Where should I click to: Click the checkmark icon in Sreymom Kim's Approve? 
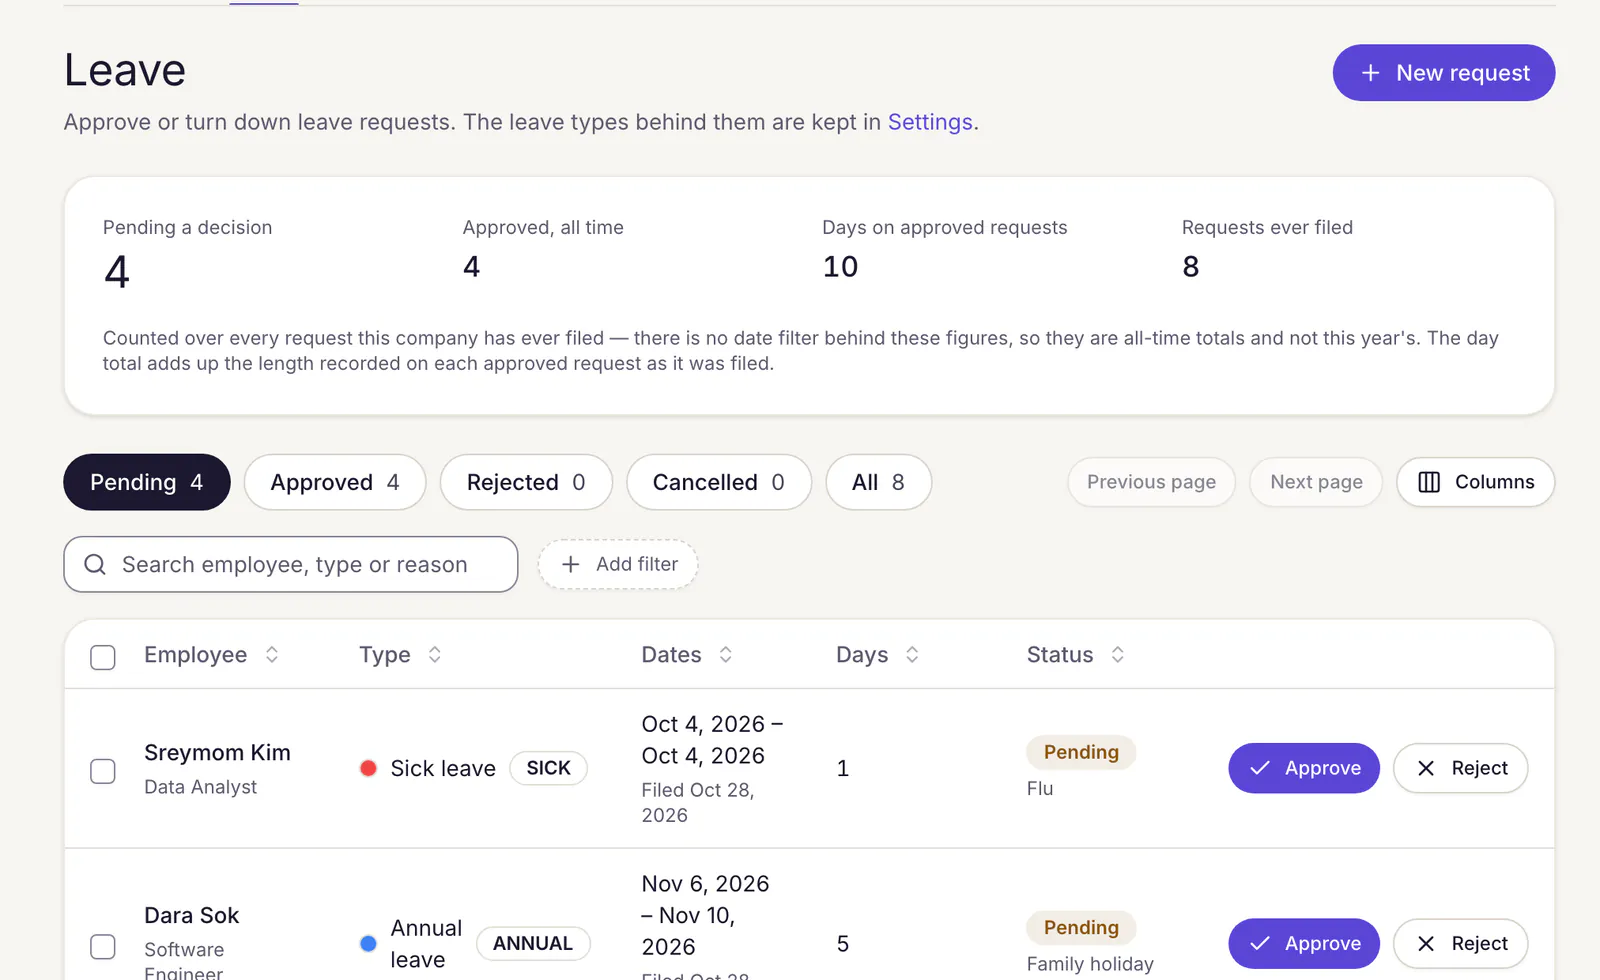(x=1260, y=768)
